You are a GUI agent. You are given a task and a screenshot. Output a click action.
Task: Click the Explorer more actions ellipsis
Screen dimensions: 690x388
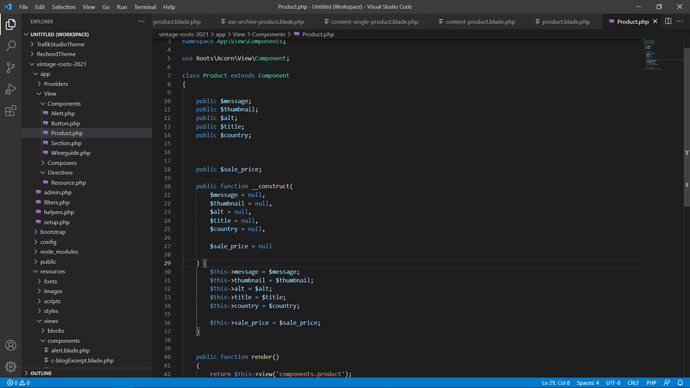[141, 21]
